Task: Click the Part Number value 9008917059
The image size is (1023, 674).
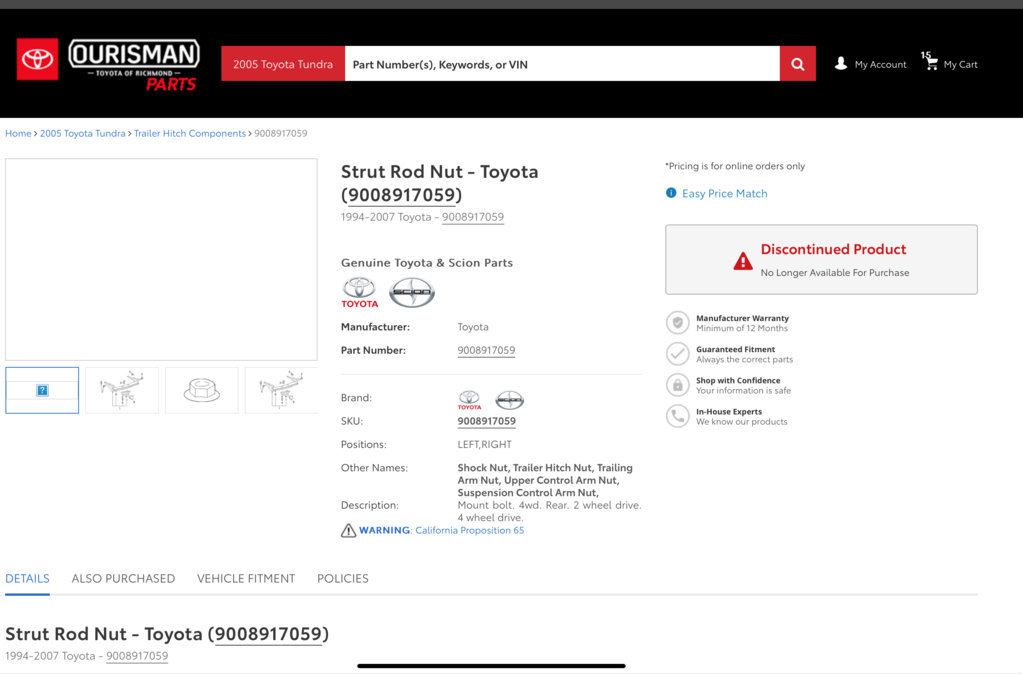Action: coord(486,350)
